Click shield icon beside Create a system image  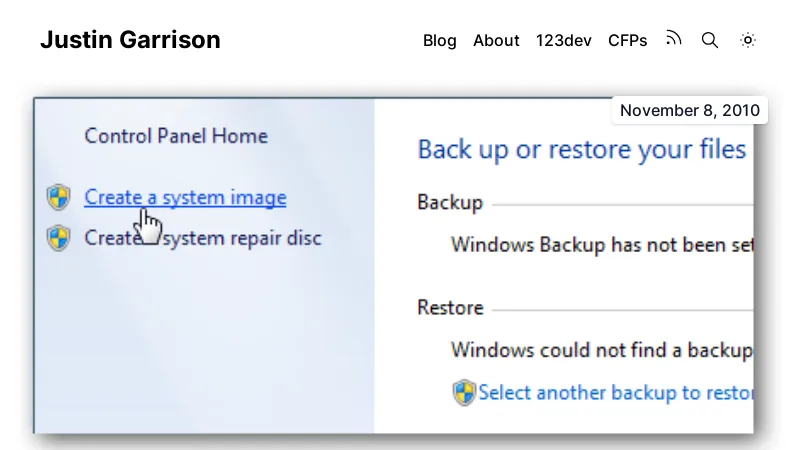click(x=59, y=197)
